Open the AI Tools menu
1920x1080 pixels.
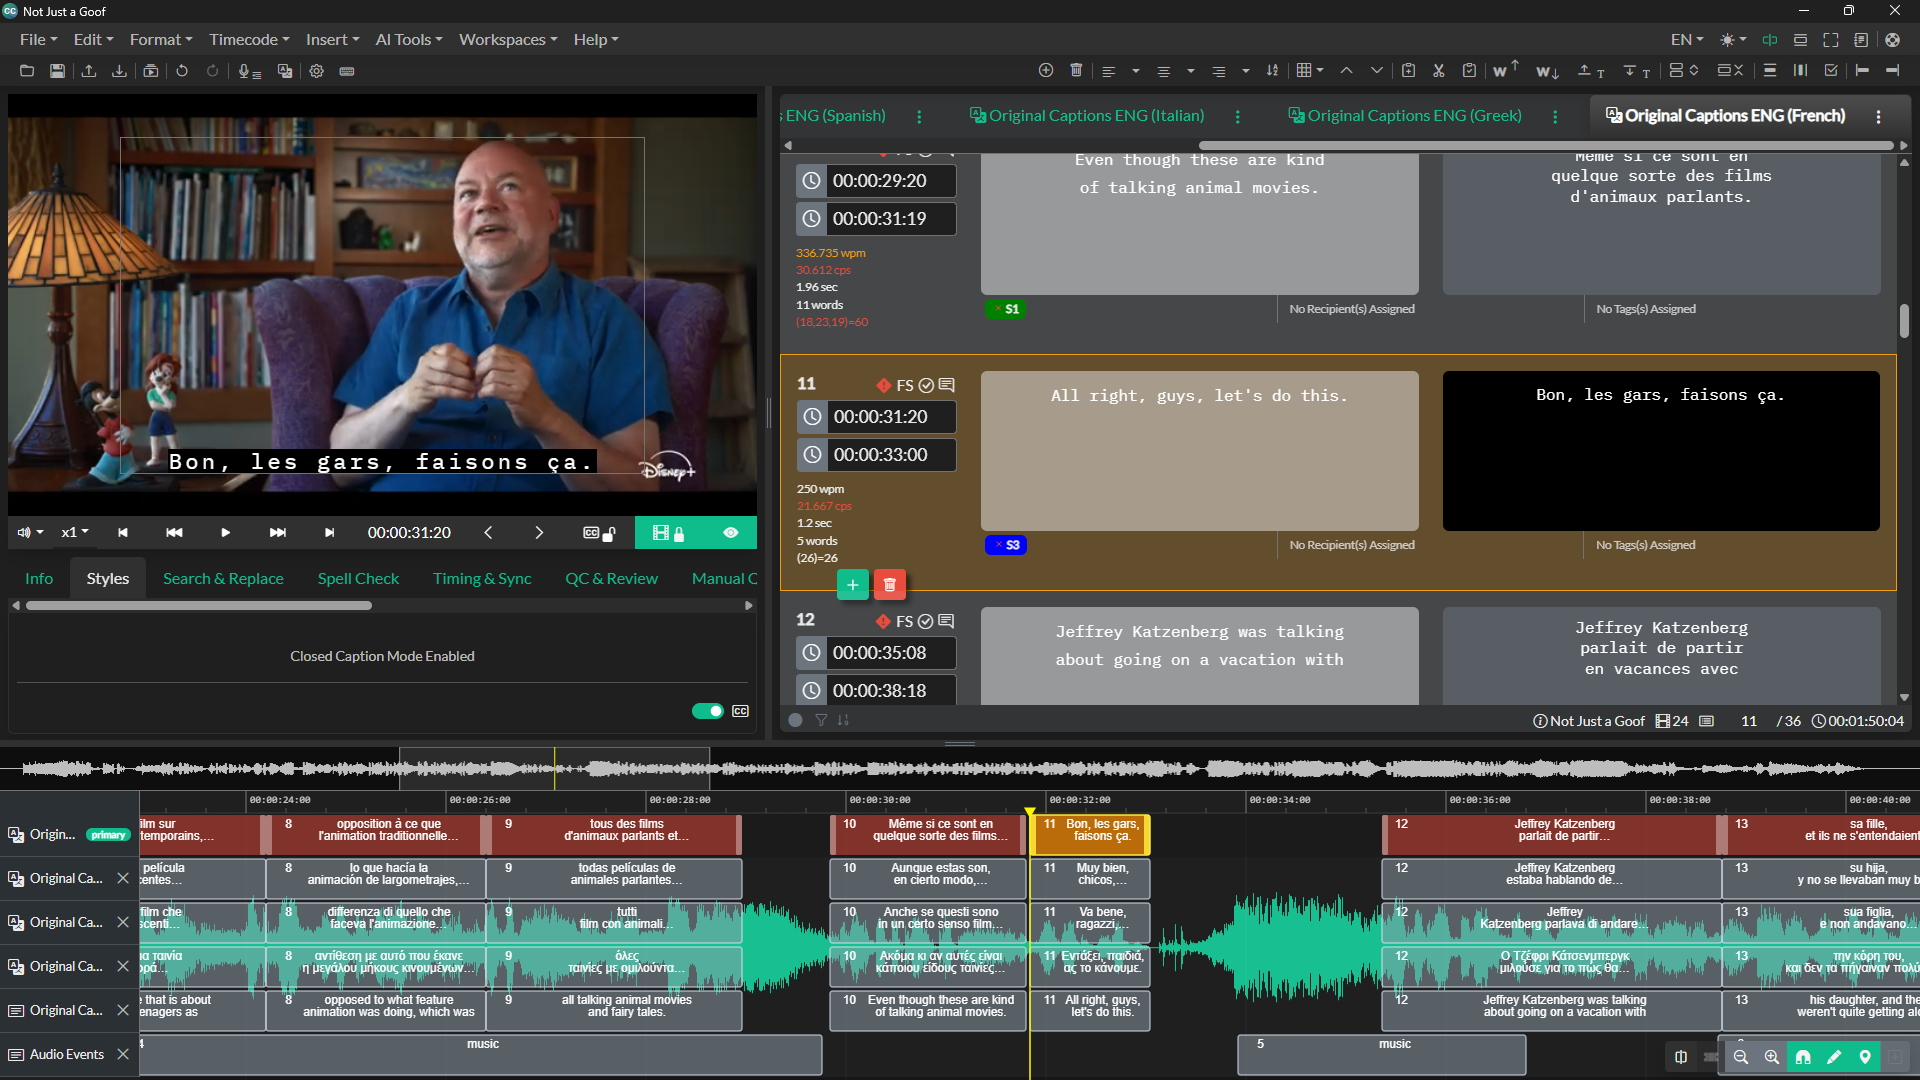(409, 40)
